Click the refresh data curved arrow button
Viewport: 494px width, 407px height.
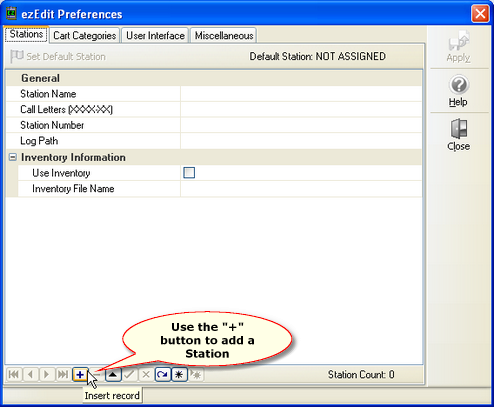(162, 375)
